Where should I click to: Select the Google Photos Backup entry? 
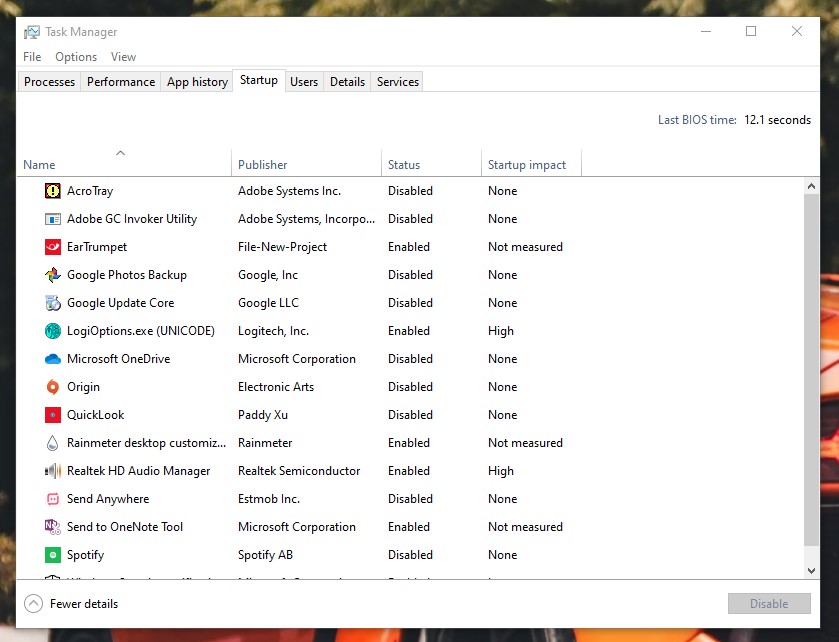pos(127,275)
